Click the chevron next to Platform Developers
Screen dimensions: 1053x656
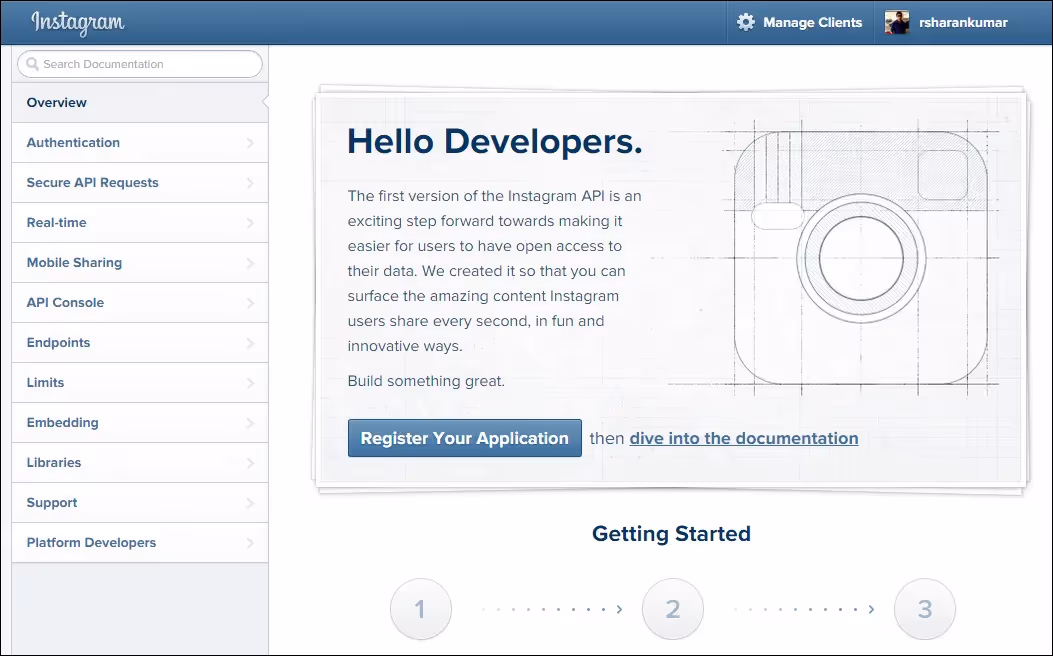point(250,543)
